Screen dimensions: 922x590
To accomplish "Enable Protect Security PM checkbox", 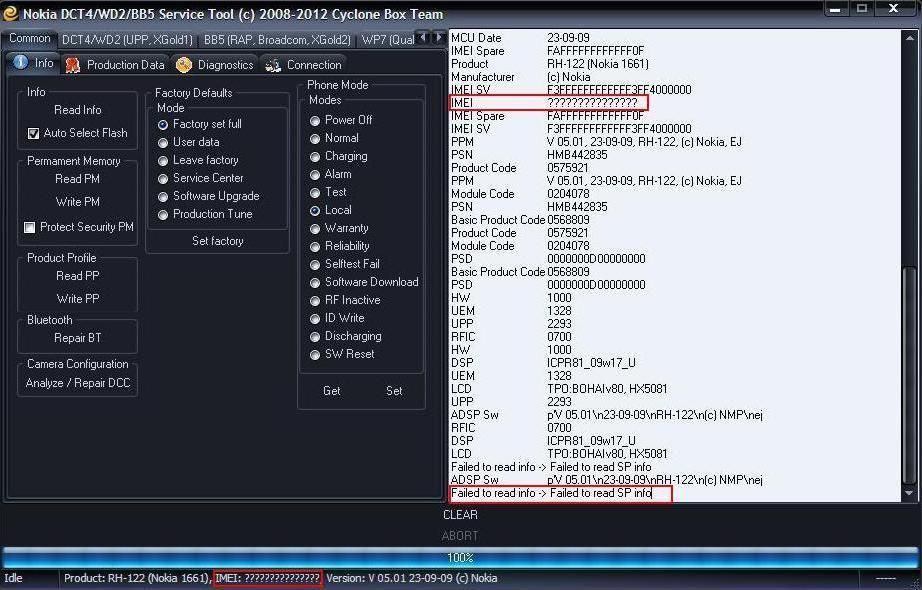I will point(30,227).
